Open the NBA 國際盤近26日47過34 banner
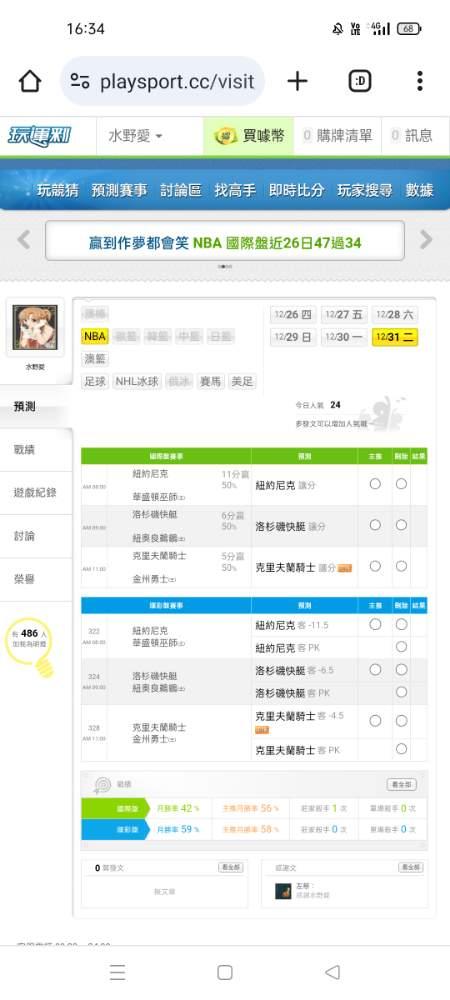The height and width of the screenshot is (1000, 450). pyautogui.click(x=224, y=240)
